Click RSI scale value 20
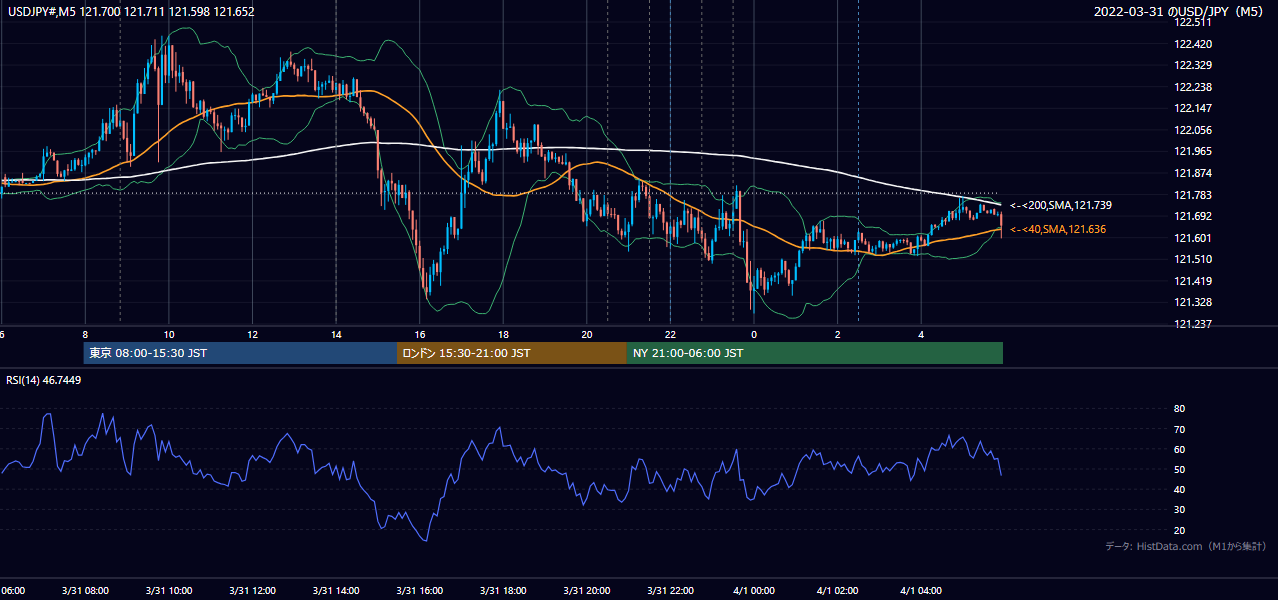The height and width of the screenshot is (600, 1278). coord(1180,530)
